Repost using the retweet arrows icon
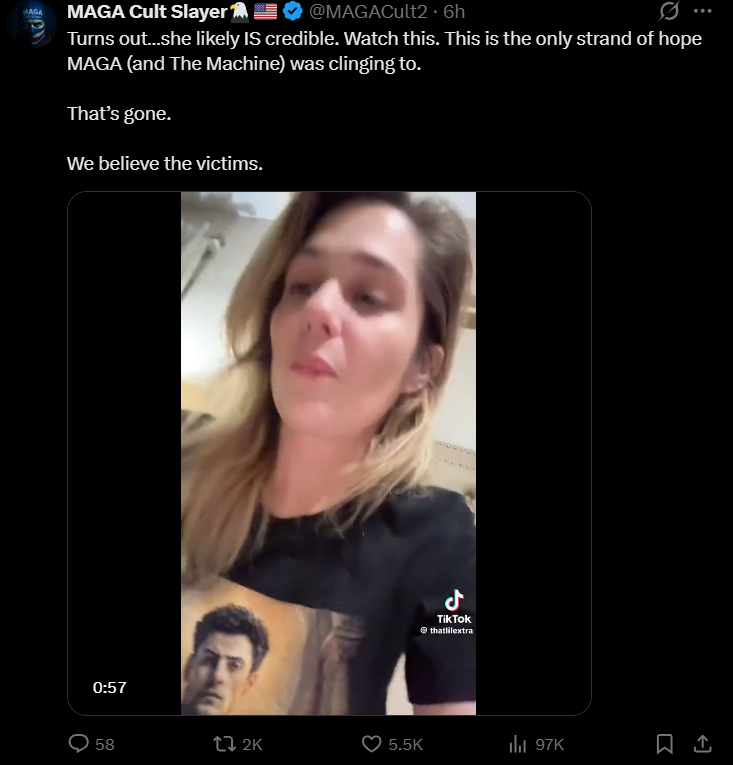Screen dimensions: 733x765 click(x=224, y=744)
